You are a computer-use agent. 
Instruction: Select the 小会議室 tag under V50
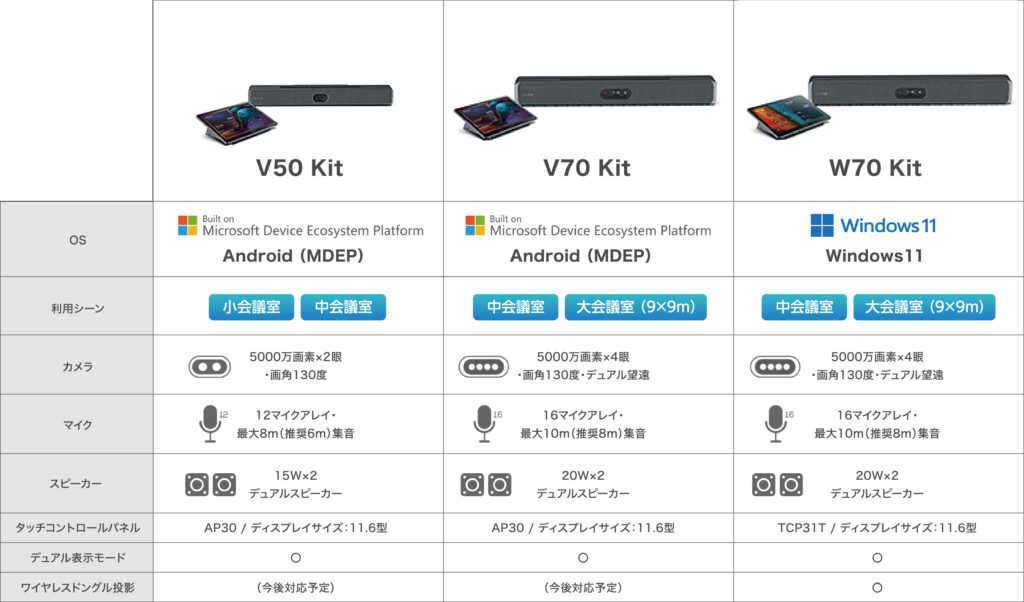click(251, 307)
